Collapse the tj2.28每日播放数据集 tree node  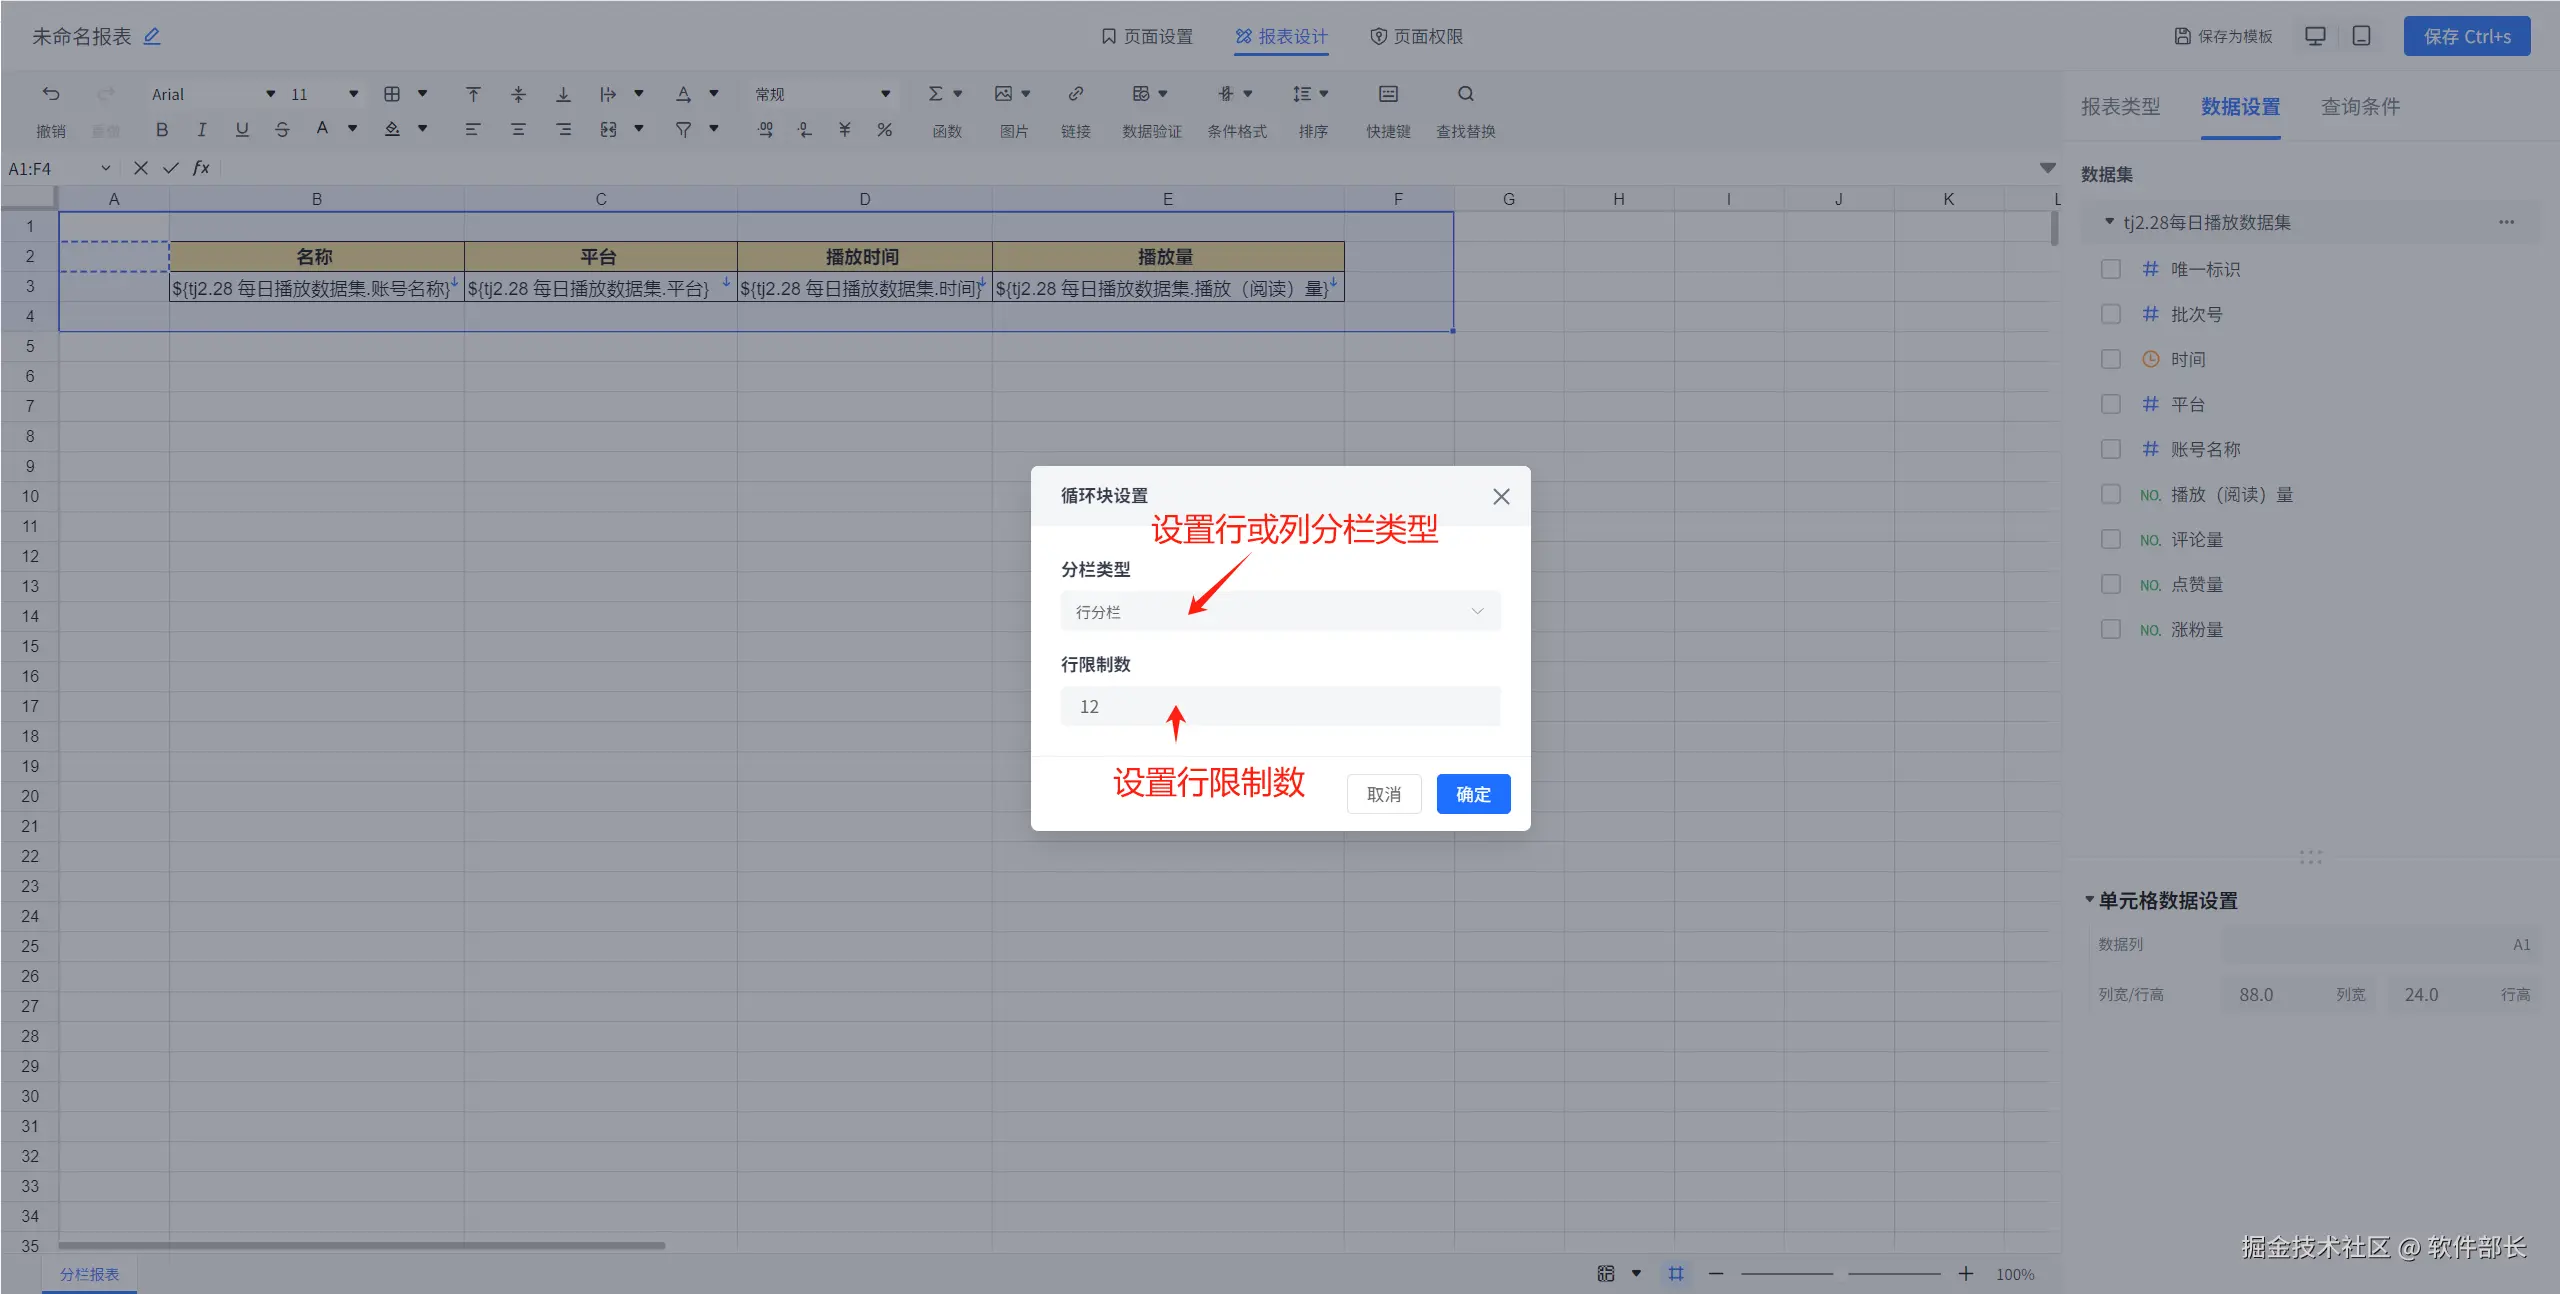[2109, 222]
